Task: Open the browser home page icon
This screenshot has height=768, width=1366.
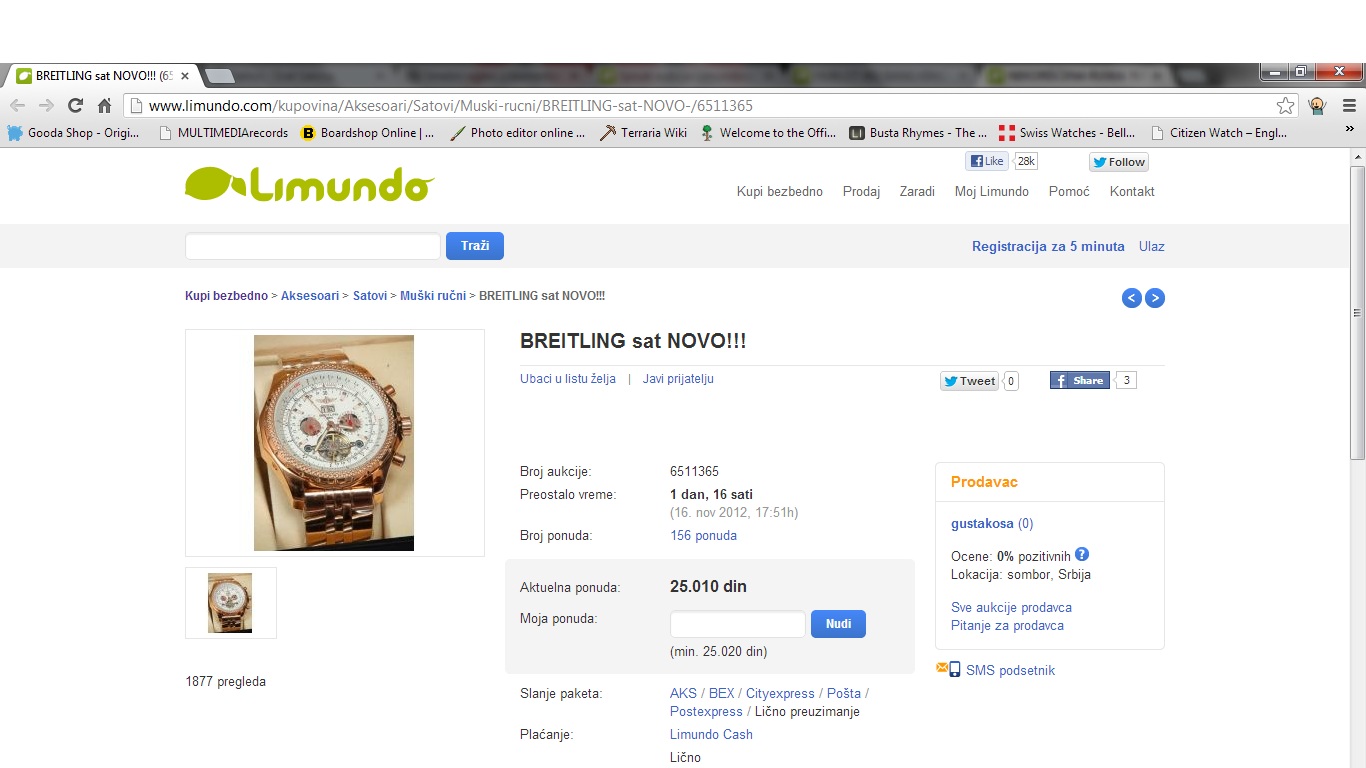Action: coord(104,106)
